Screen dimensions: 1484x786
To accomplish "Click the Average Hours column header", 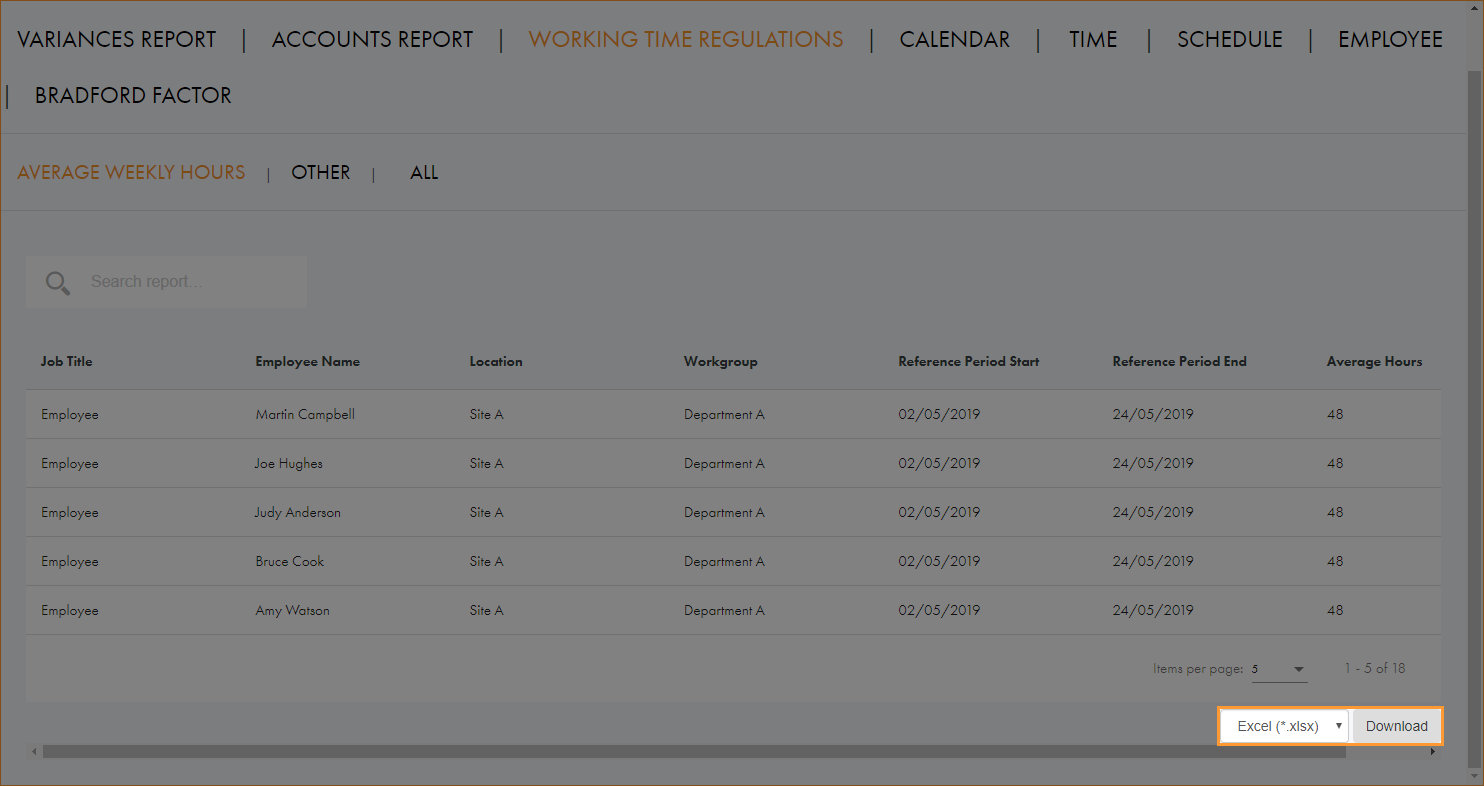I will 1373,362.
